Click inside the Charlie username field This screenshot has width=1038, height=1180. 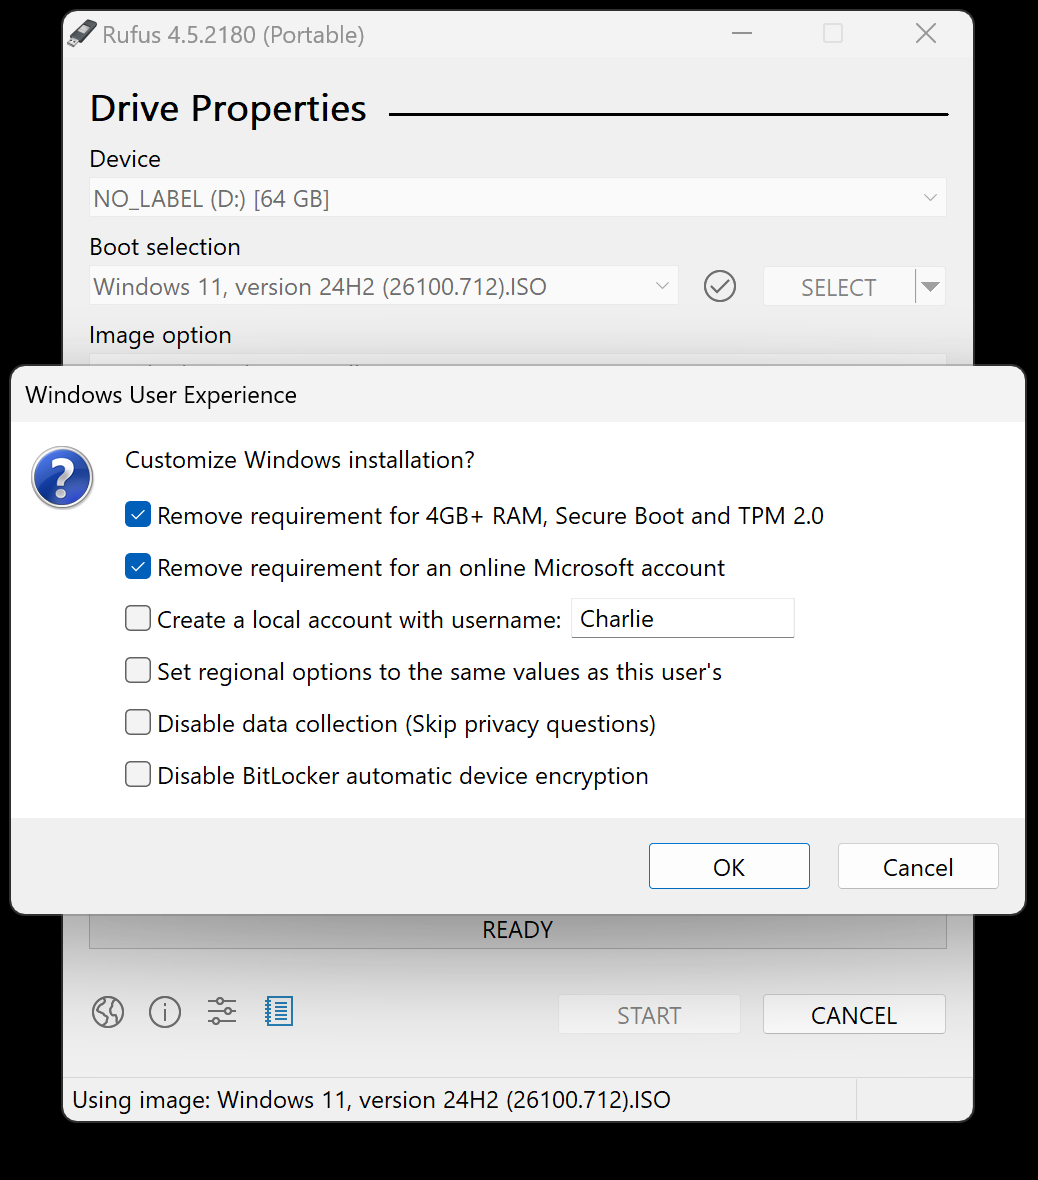pos(682,618)
